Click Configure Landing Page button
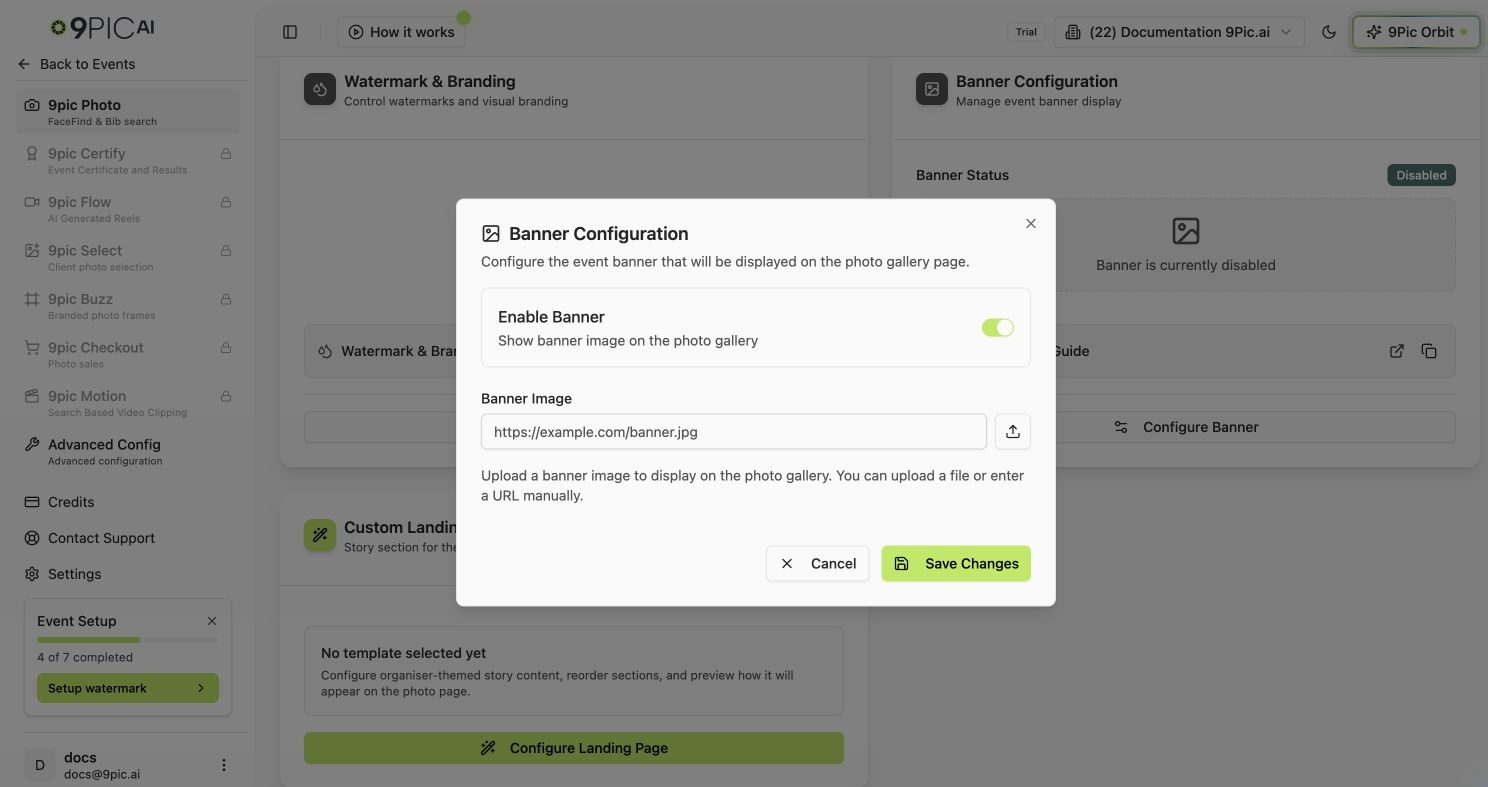This screenshot has height=787, width=1488. point(574,748)
